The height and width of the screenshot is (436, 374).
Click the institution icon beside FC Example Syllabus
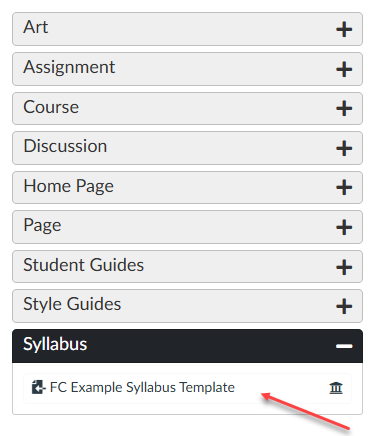click(336, 388)
